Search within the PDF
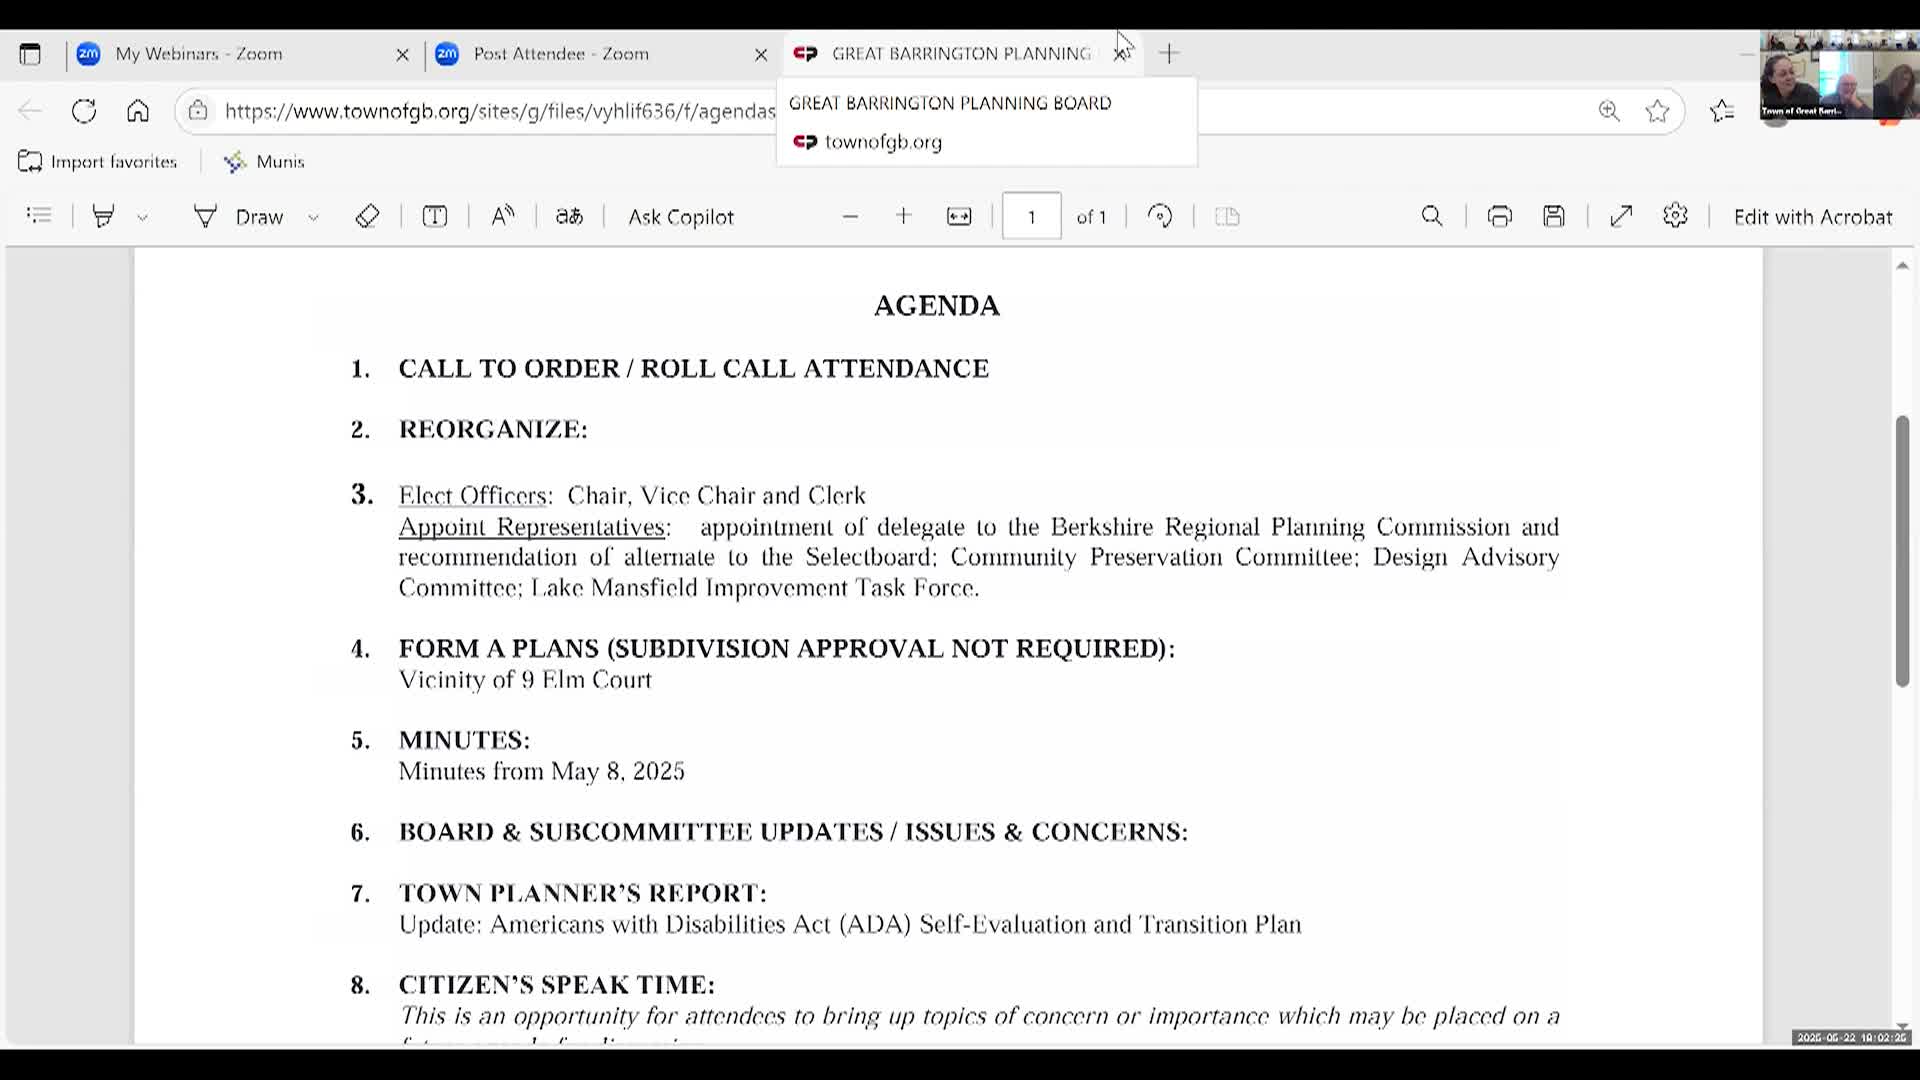This screenshot has width=1920, height=1080. [1432, 216]
